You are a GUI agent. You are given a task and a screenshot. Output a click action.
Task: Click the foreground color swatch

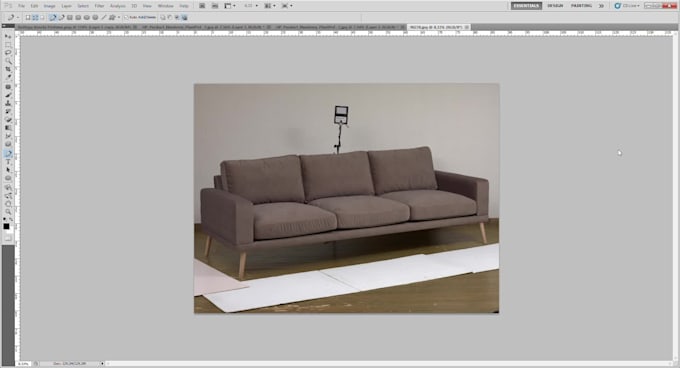coord(6,226)
